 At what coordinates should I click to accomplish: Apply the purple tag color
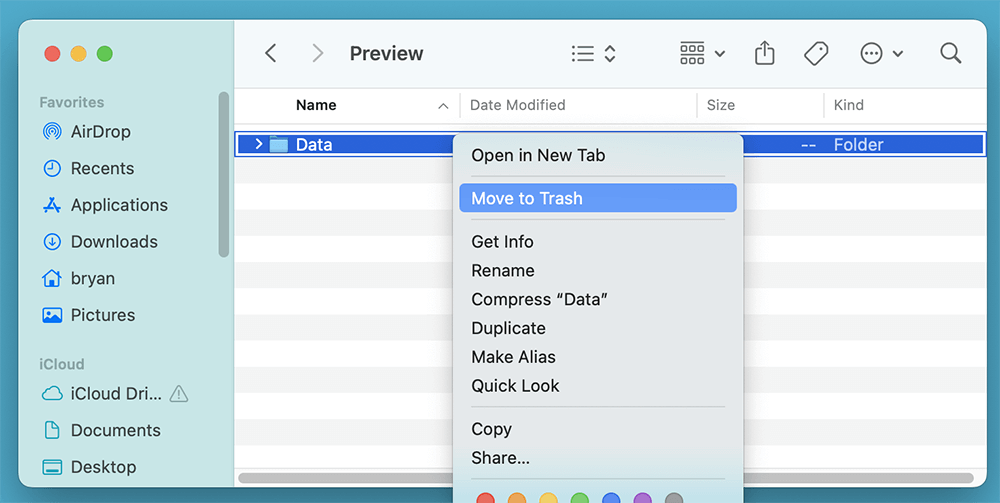[642, 498]
